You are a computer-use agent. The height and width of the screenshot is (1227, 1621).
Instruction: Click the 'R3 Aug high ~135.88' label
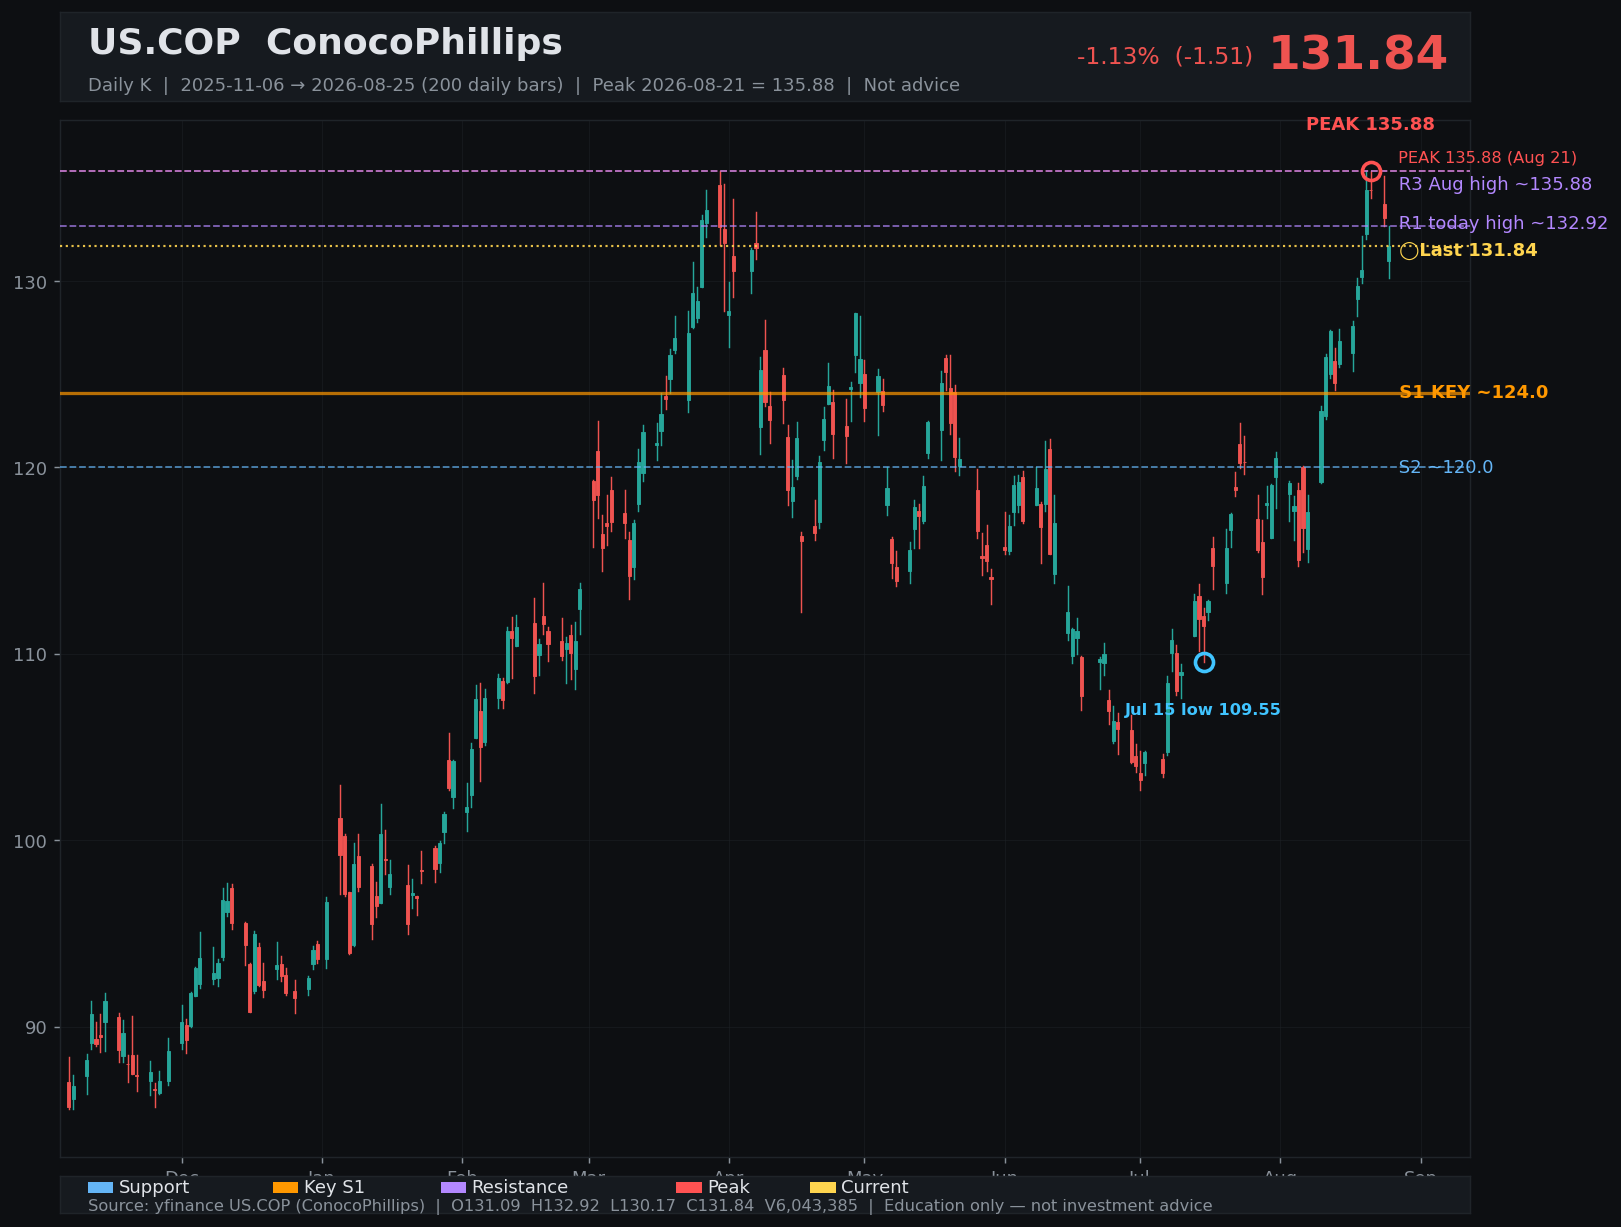coord(1495,184)
